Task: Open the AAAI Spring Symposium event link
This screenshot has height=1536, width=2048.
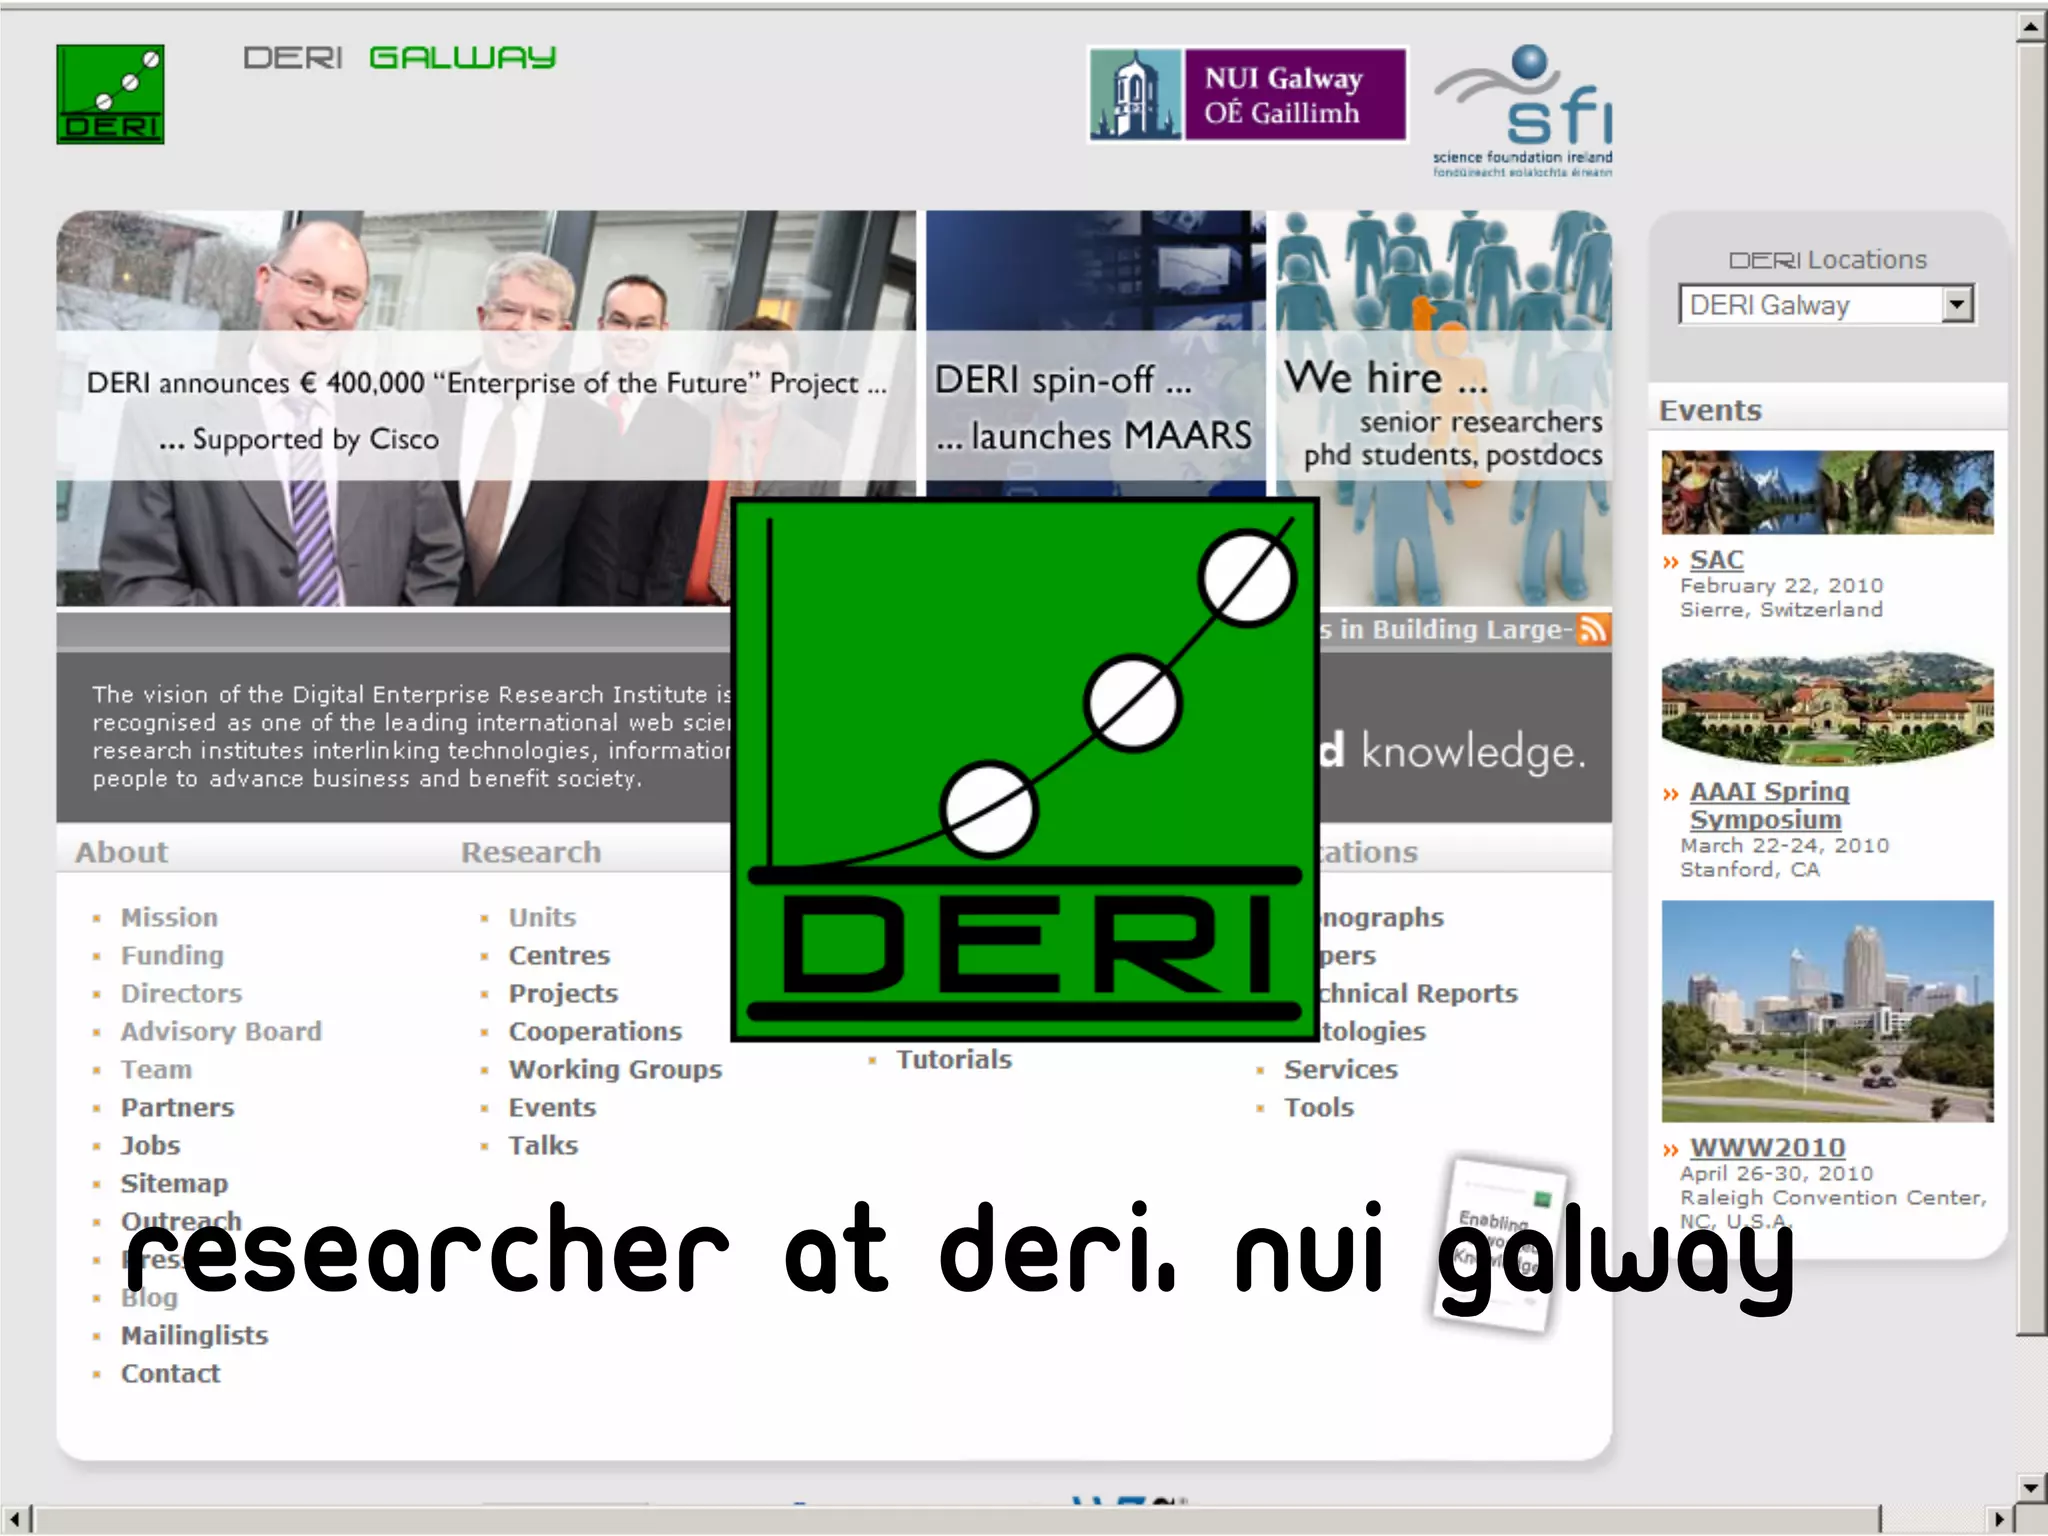Action: click(1768, 805)
